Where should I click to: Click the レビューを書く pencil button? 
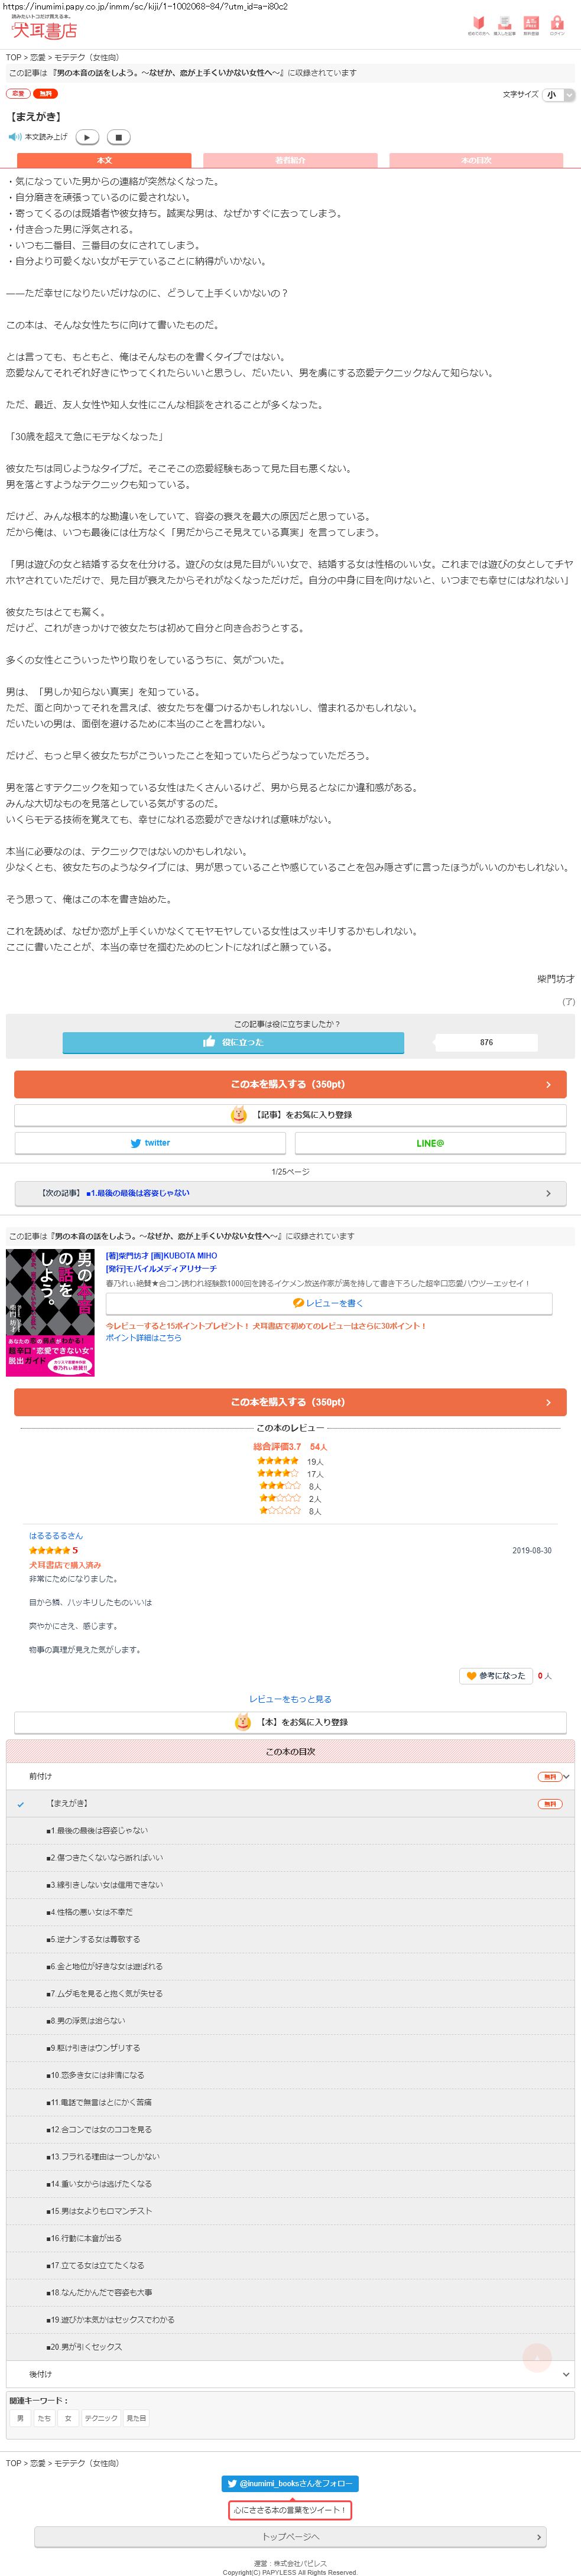pyautogui.click(x=329, y=1303)
